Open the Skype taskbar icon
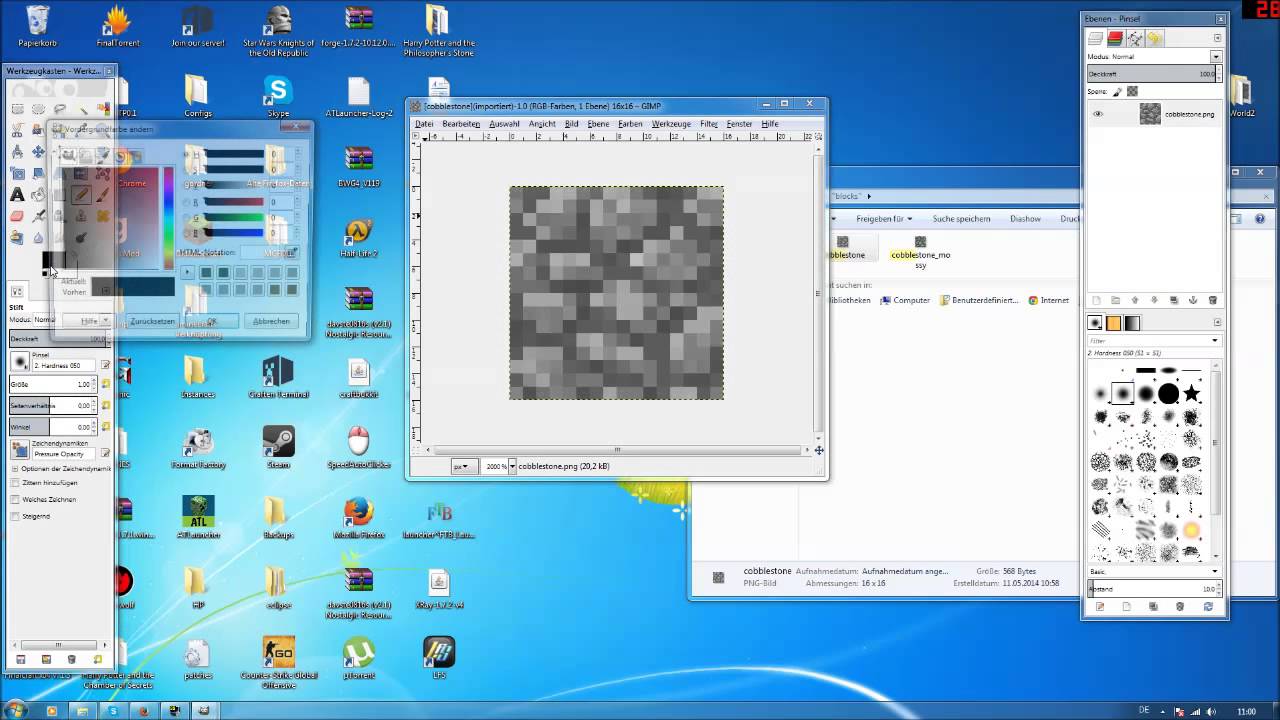The height and width of the screenshot is (720, 1280). click(x=113, y=711)
